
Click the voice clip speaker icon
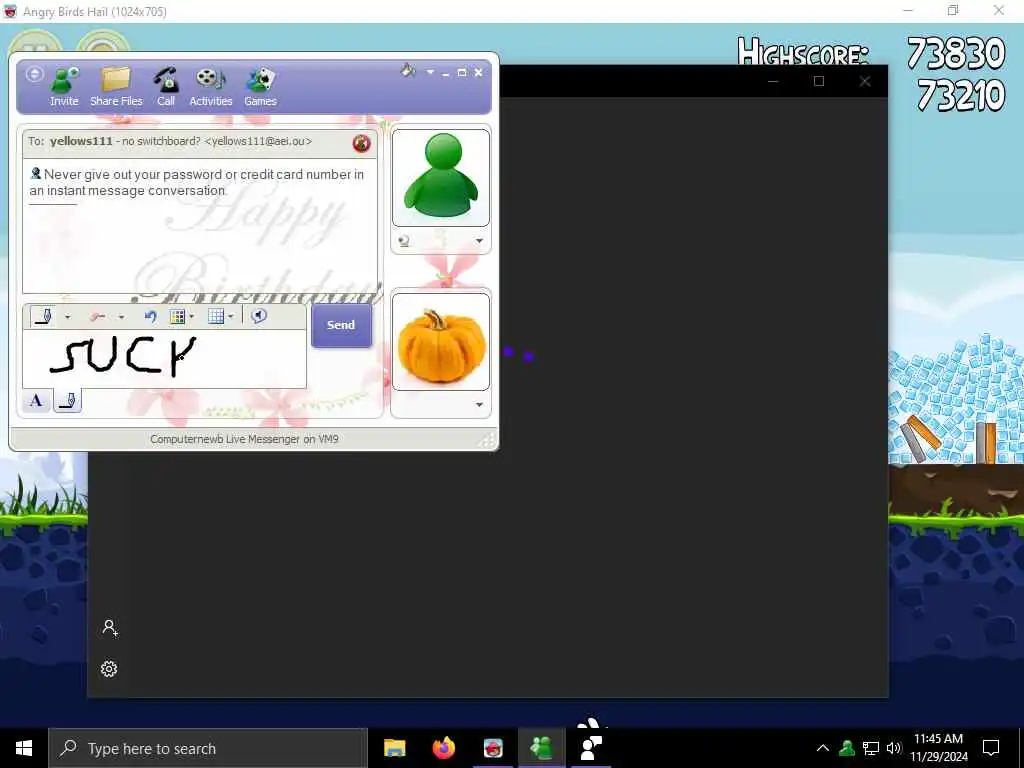tap(259, 316)
